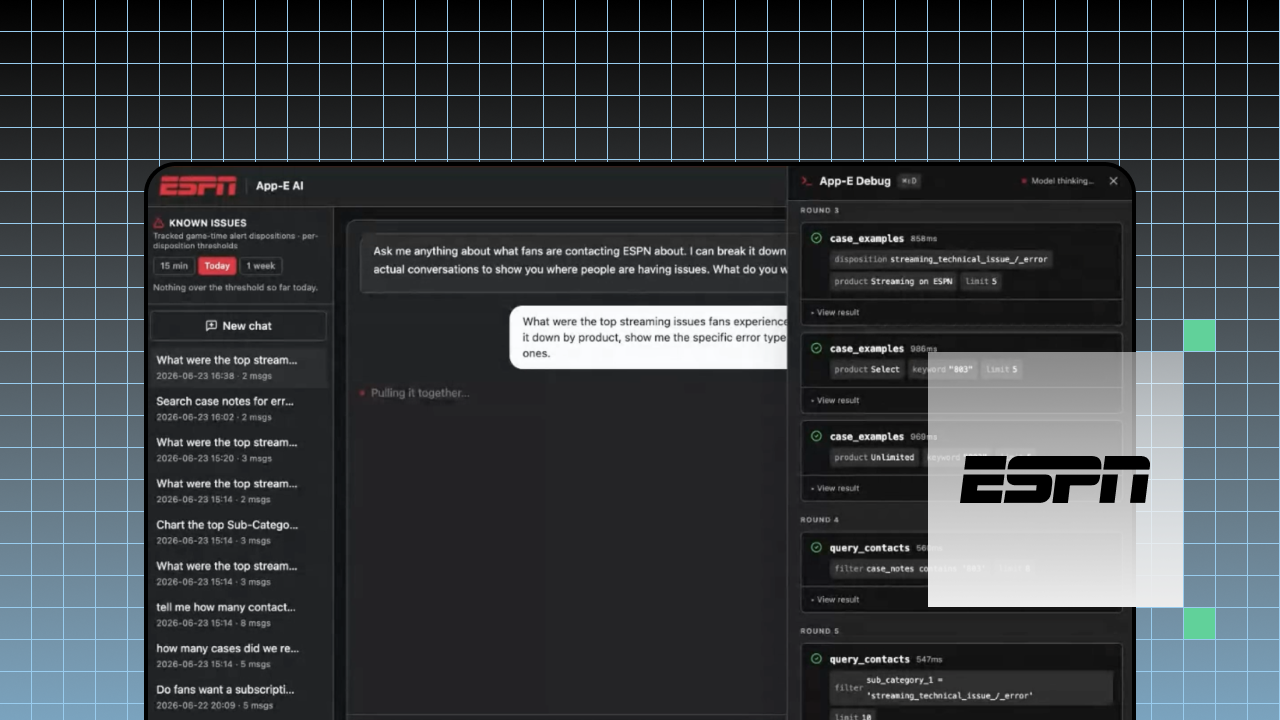Click the disposition streaming_technical_issue_/_error parameter chip

point(941,259)
